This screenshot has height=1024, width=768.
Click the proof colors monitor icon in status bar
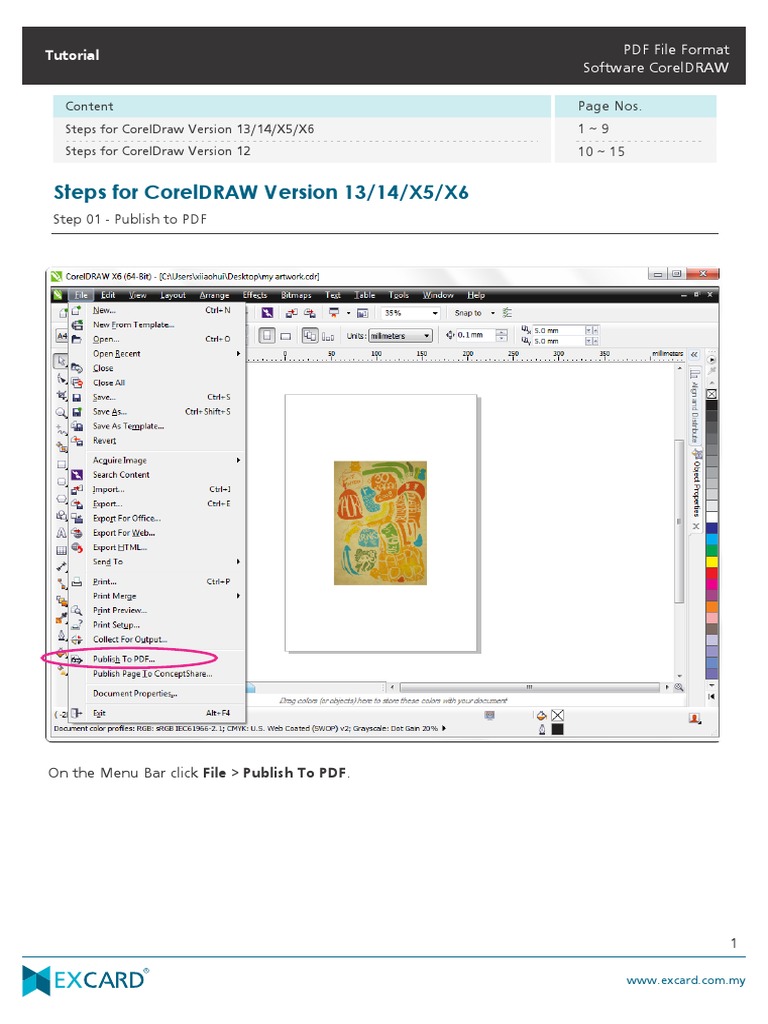click(489, 716)
